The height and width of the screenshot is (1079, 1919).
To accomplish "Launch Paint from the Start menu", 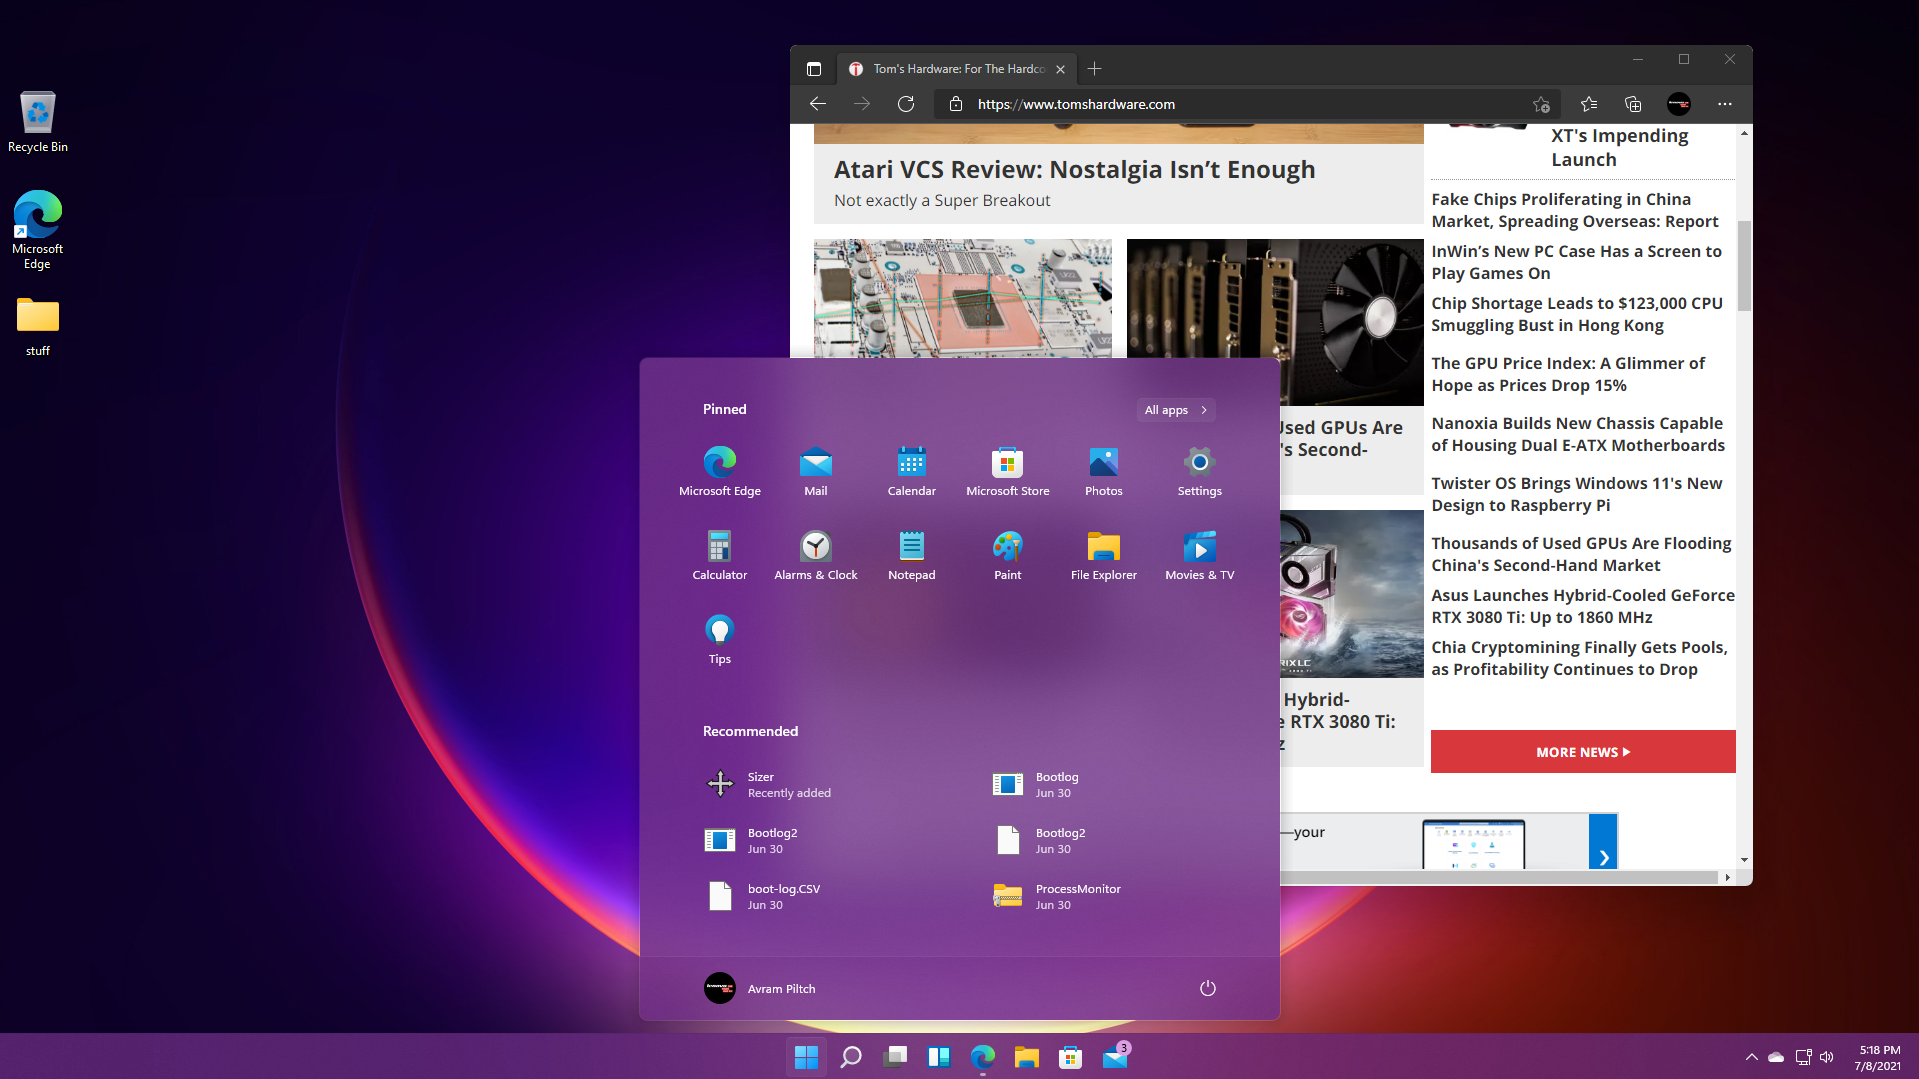I will pyautogui.click(x=1007, y=555).
